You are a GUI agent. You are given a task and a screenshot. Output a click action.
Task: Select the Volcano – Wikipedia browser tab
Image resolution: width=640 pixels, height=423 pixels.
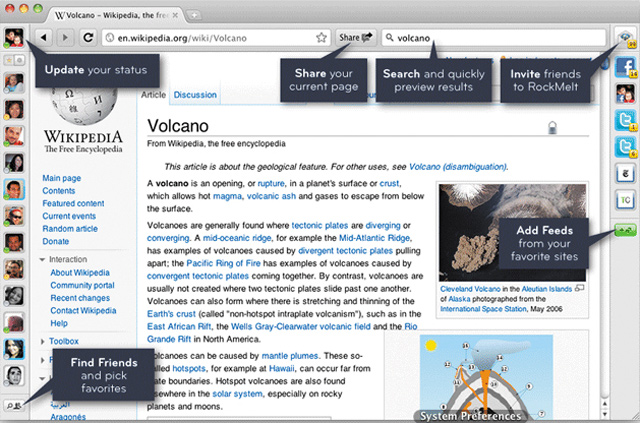coord(117,15)
